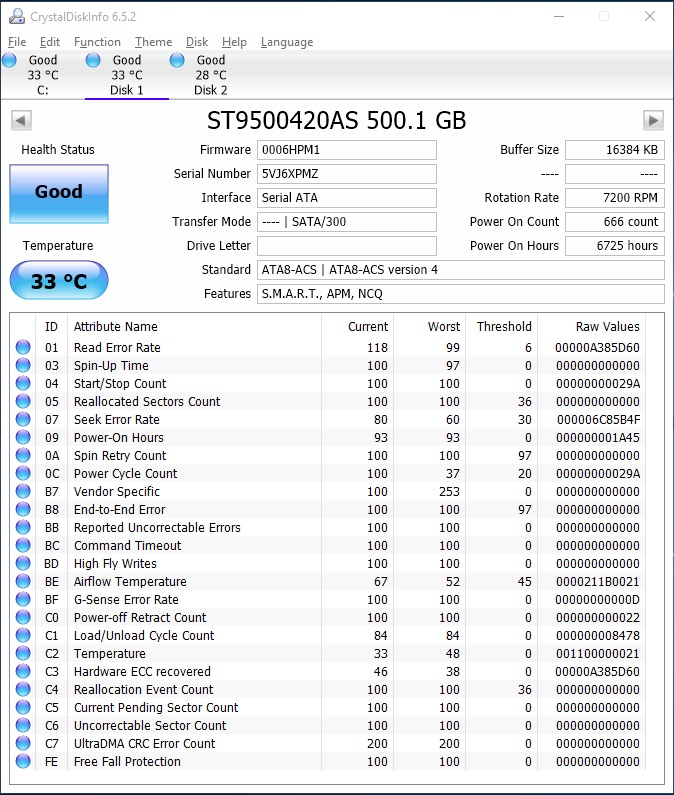Go to next disk with right arrow
Viewport: 674px width, 795px height.
click(x=653, y=121)
